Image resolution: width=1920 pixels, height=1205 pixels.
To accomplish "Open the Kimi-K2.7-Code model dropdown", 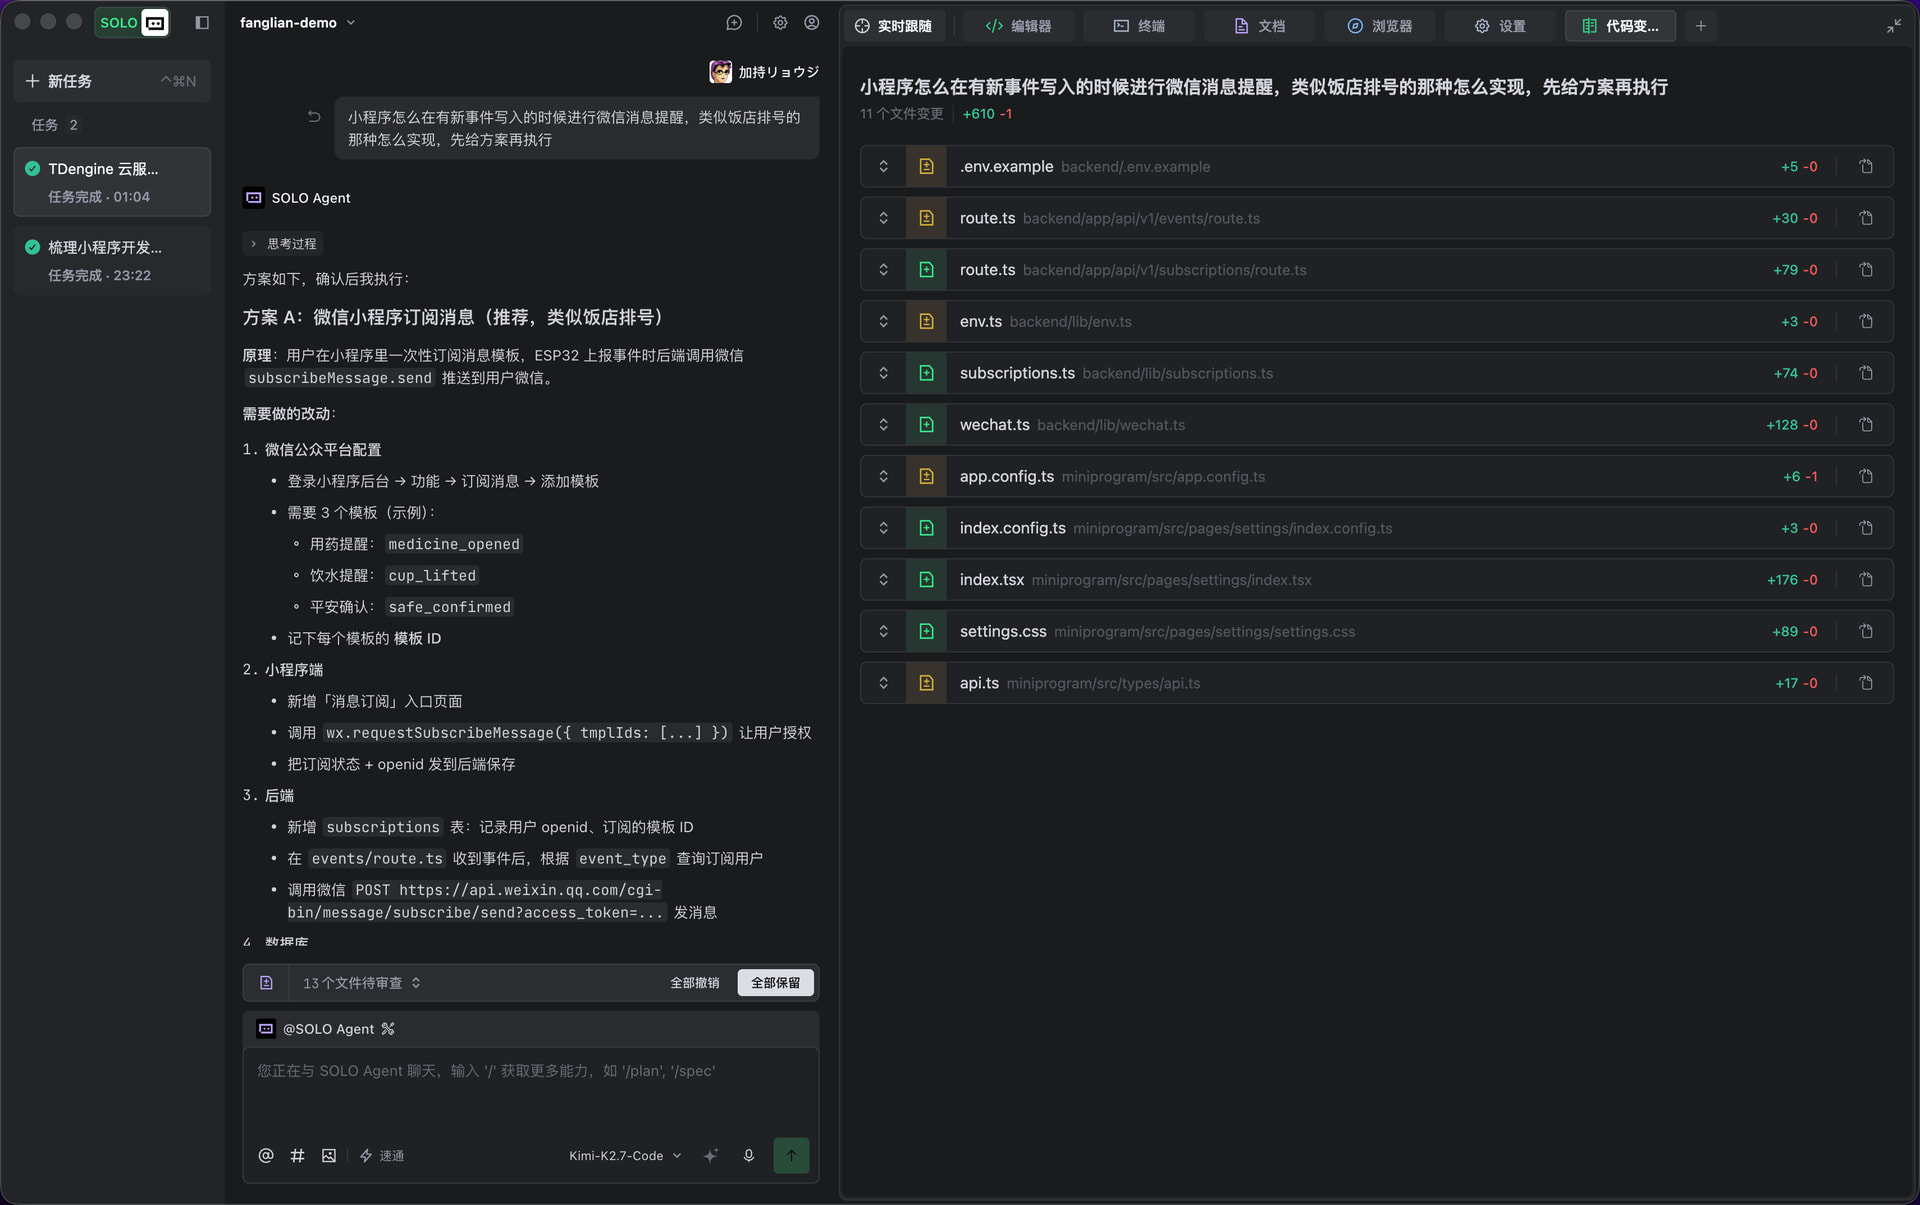I will click(x=625, y=1156).
